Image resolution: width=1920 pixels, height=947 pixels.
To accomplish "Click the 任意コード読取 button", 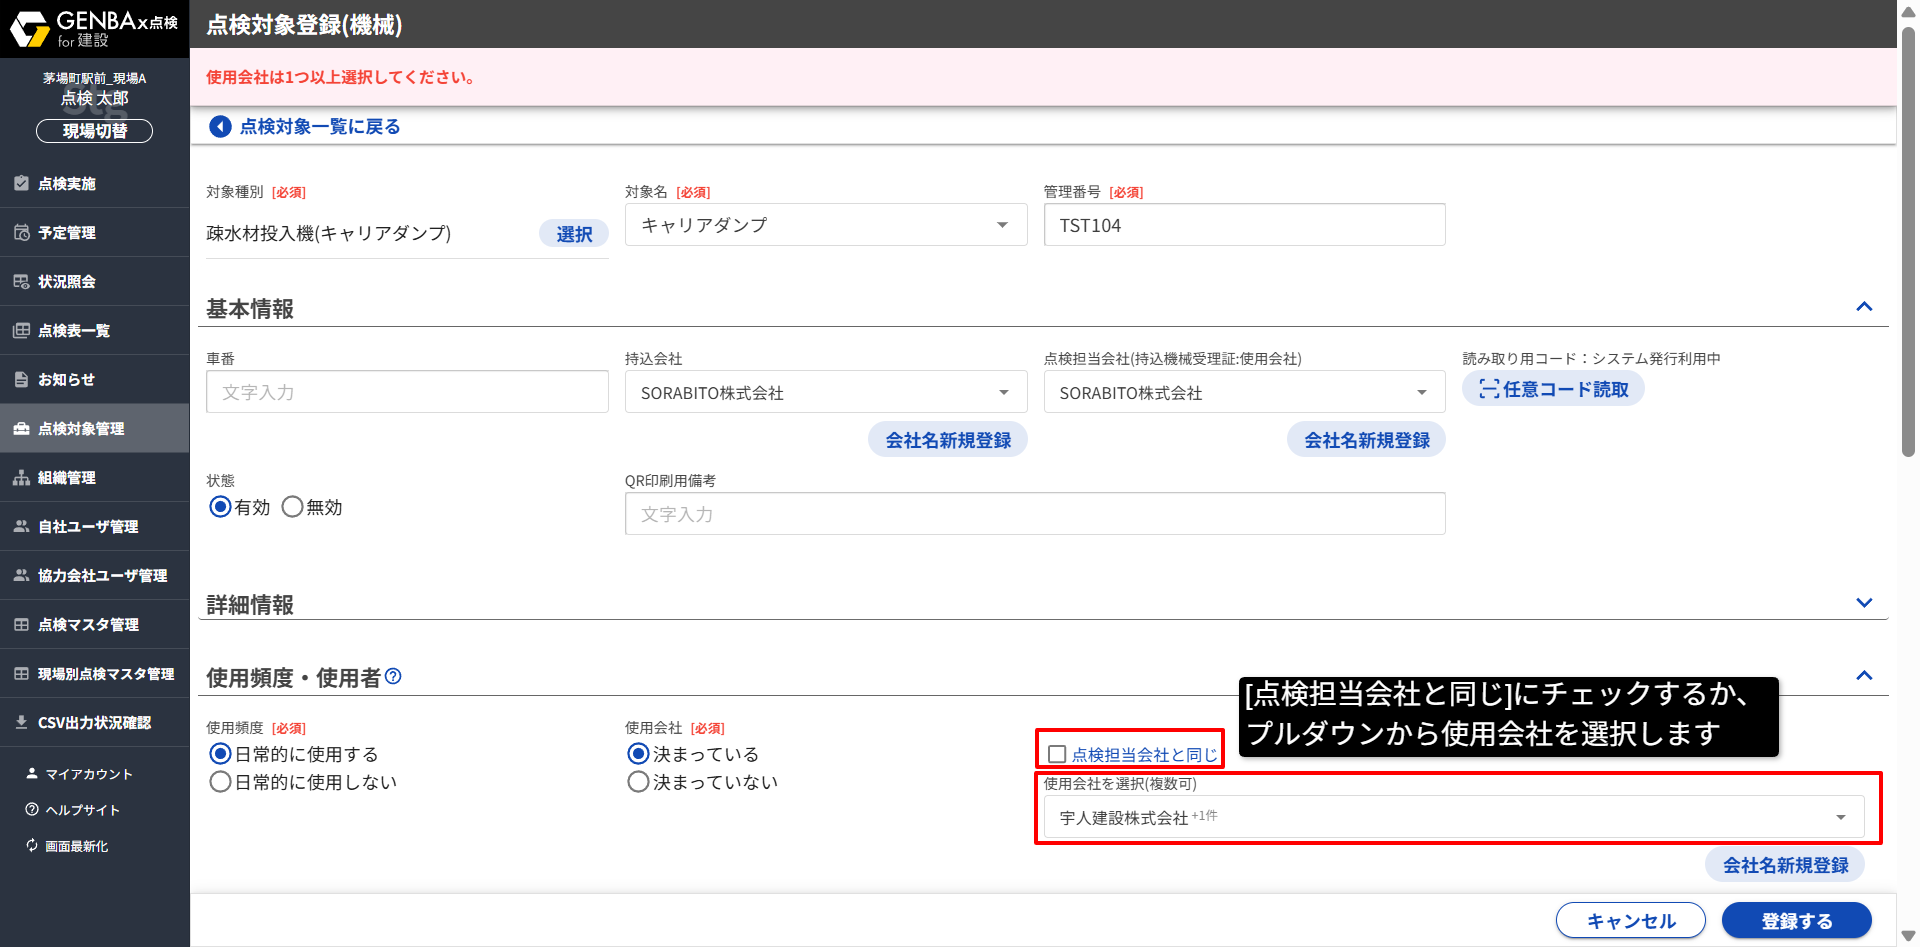I will (x=1553, y=389).
